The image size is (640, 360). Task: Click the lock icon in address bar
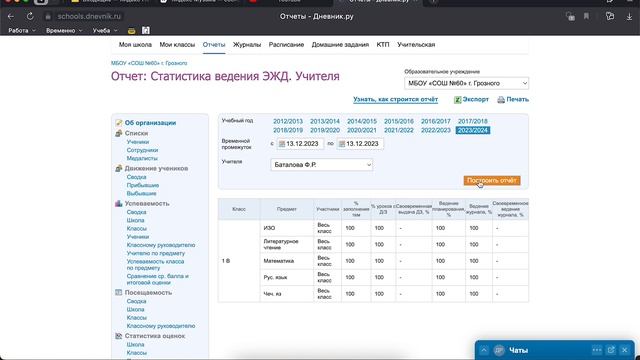tap(48, 17)
